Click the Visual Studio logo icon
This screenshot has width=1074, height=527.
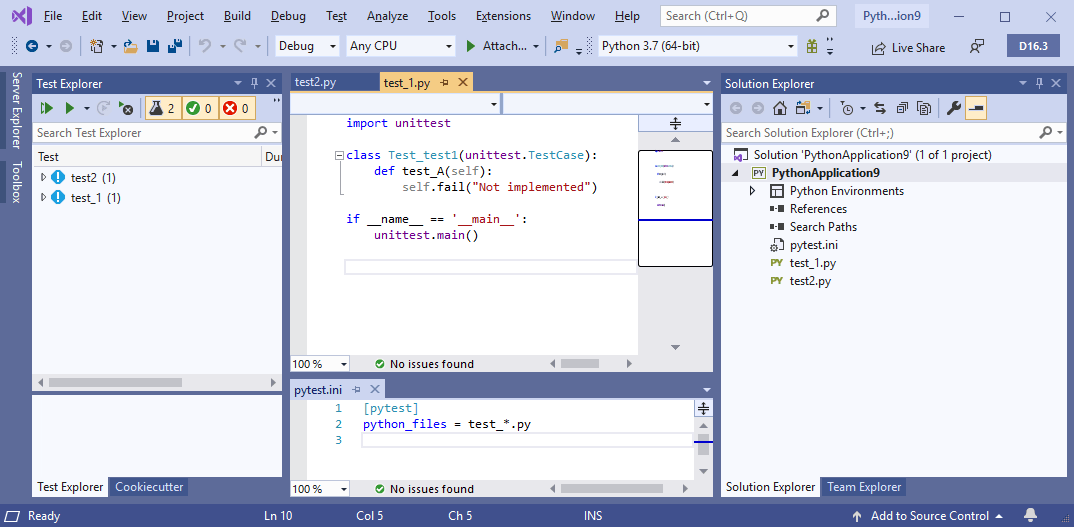[22, 15]
